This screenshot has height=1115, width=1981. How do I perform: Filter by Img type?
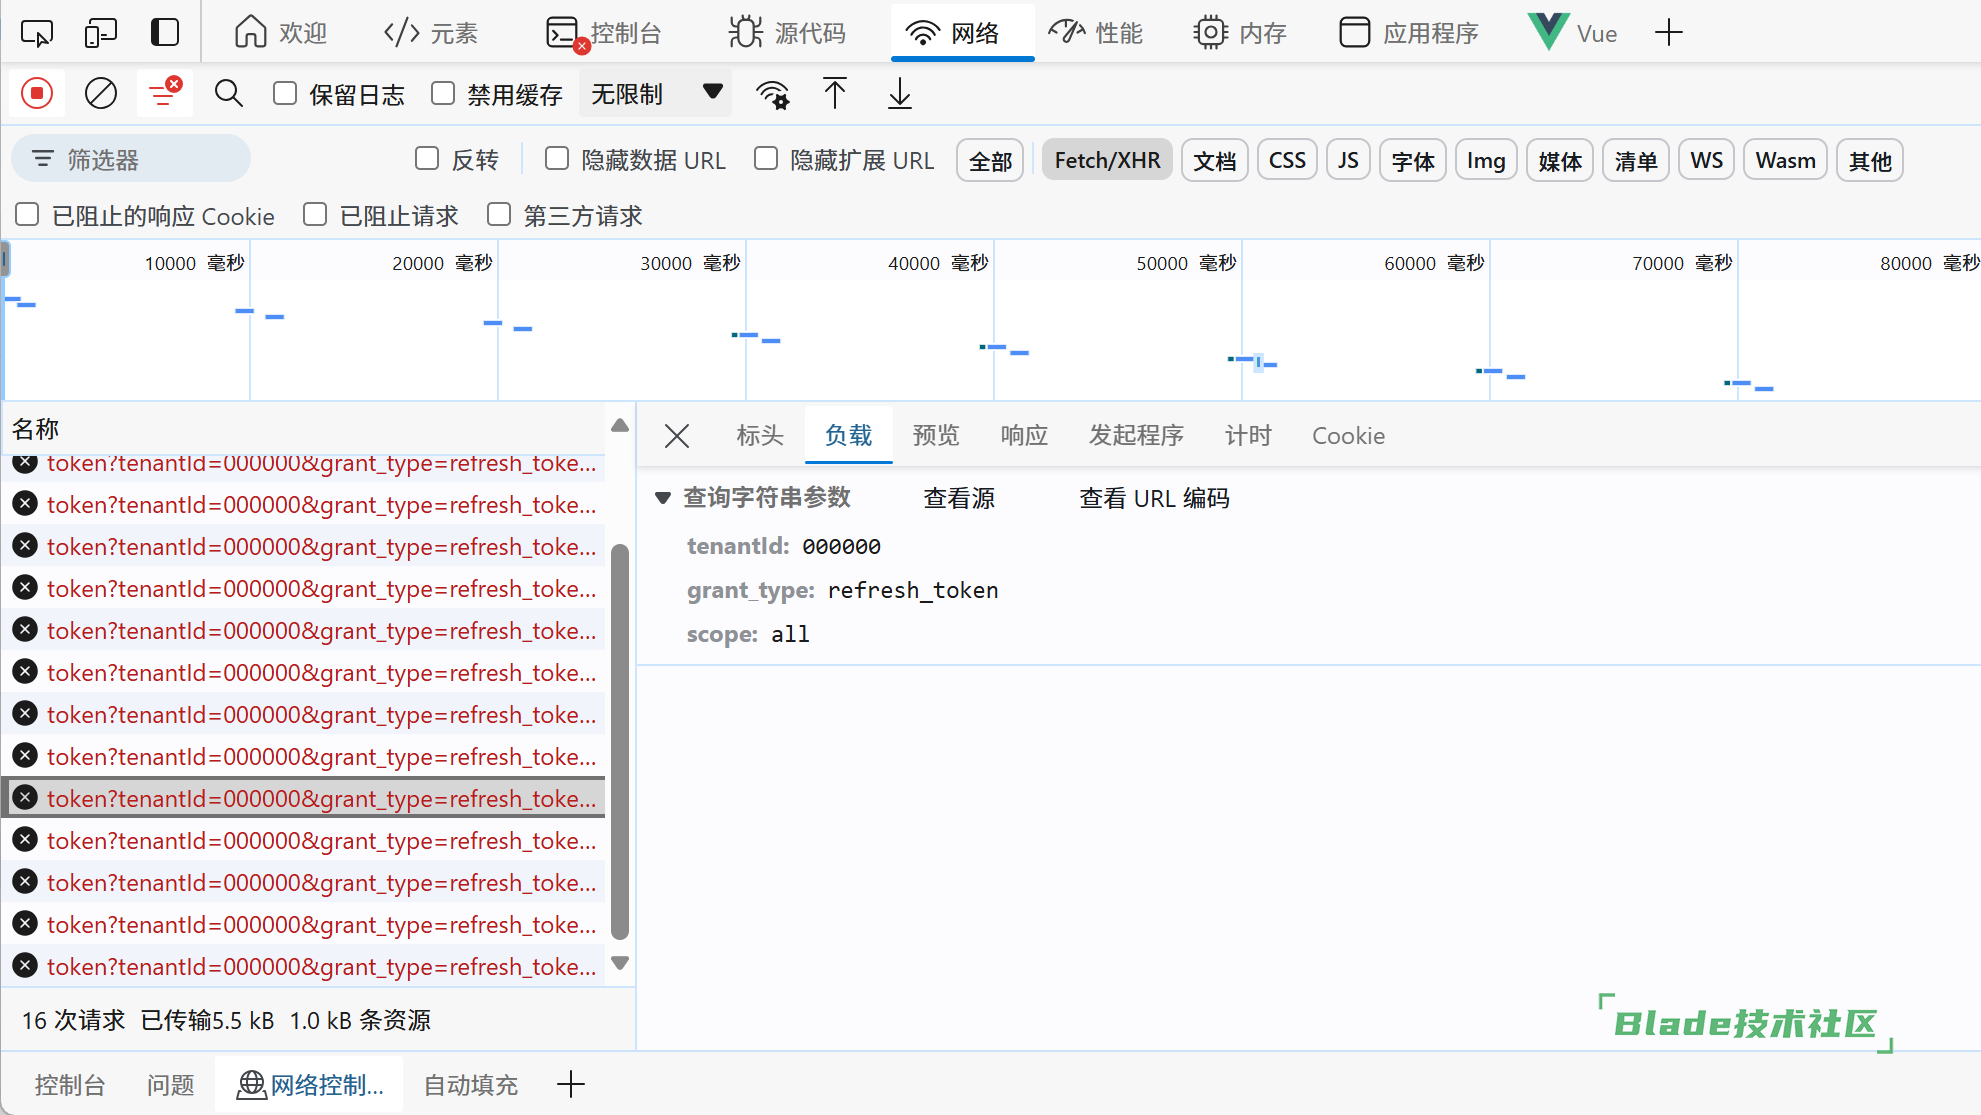(x=1486, y=161)
